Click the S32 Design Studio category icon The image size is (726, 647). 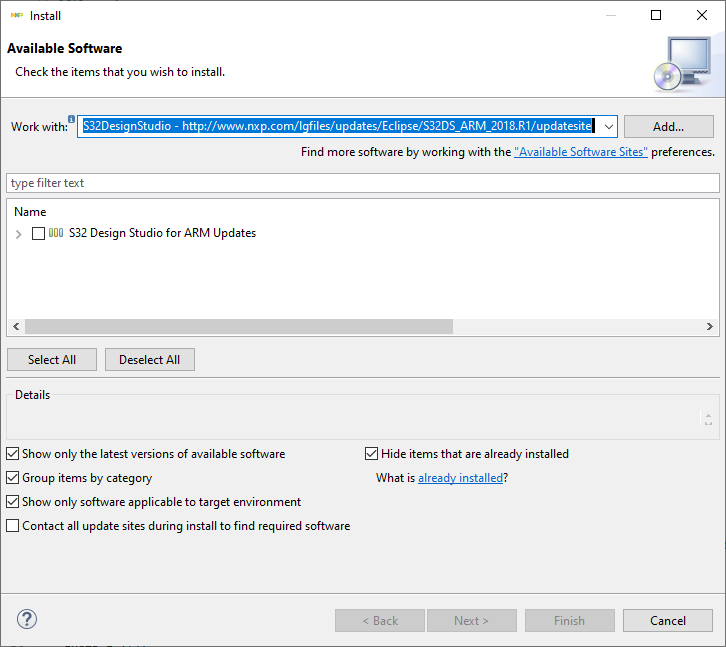click(x=56, y=233)
